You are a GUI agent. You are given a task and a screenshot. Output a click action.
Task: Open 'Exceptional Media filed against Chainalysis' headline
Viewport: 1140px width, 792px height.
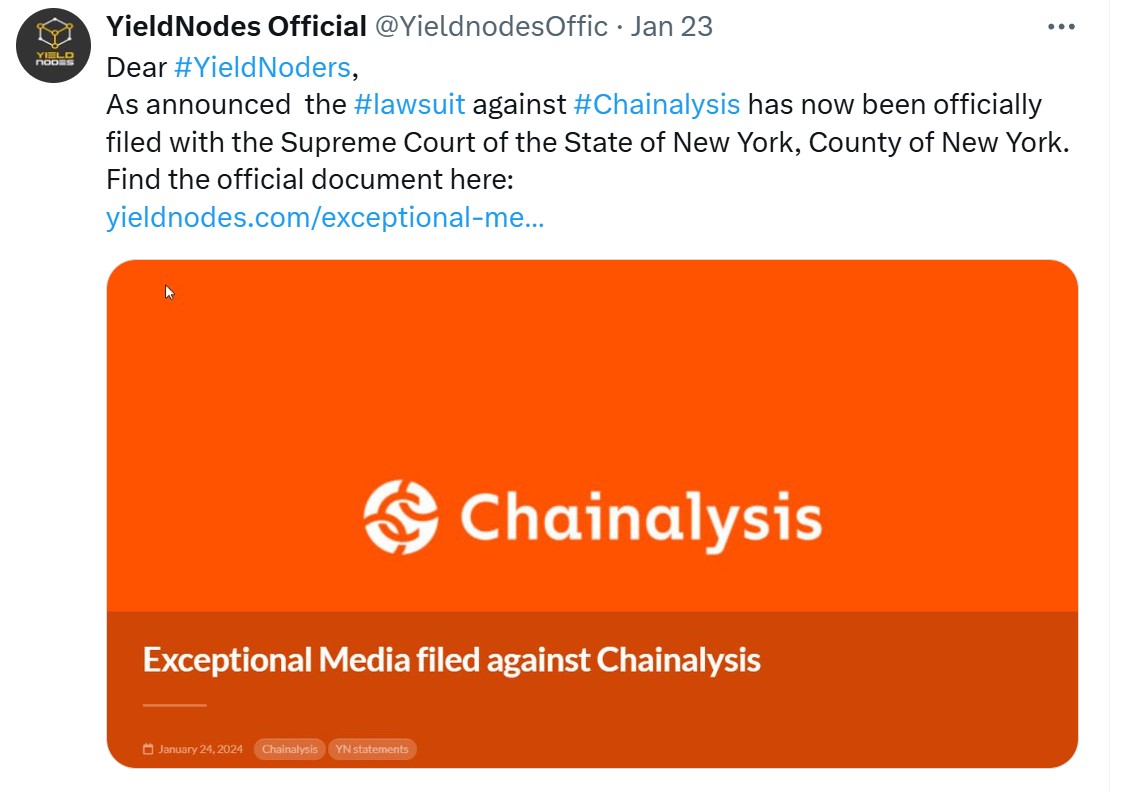click(x=451, y=660)
